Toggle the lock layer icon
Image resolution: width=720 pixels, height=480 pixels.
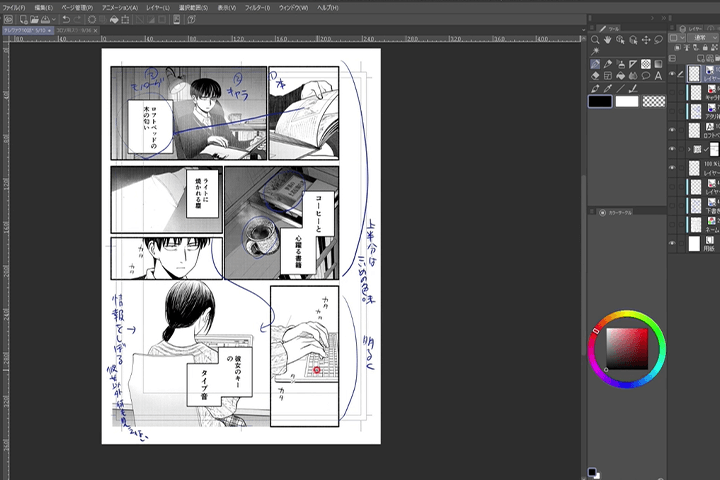click(705, 47)
